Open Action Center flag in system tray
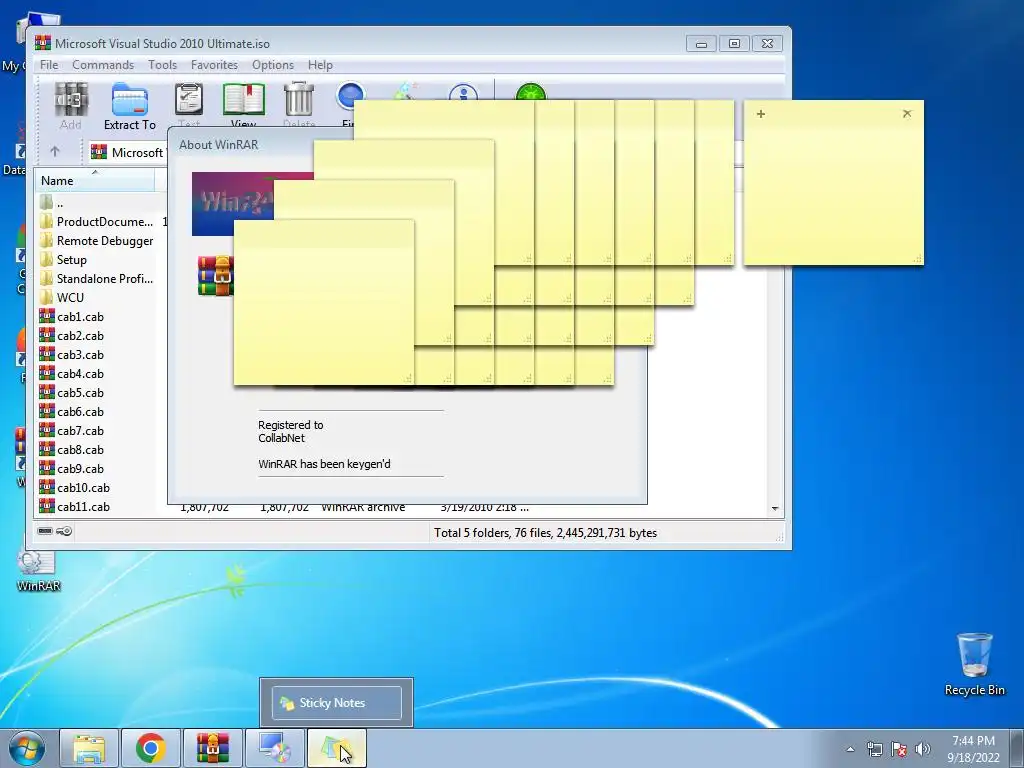 899,749
